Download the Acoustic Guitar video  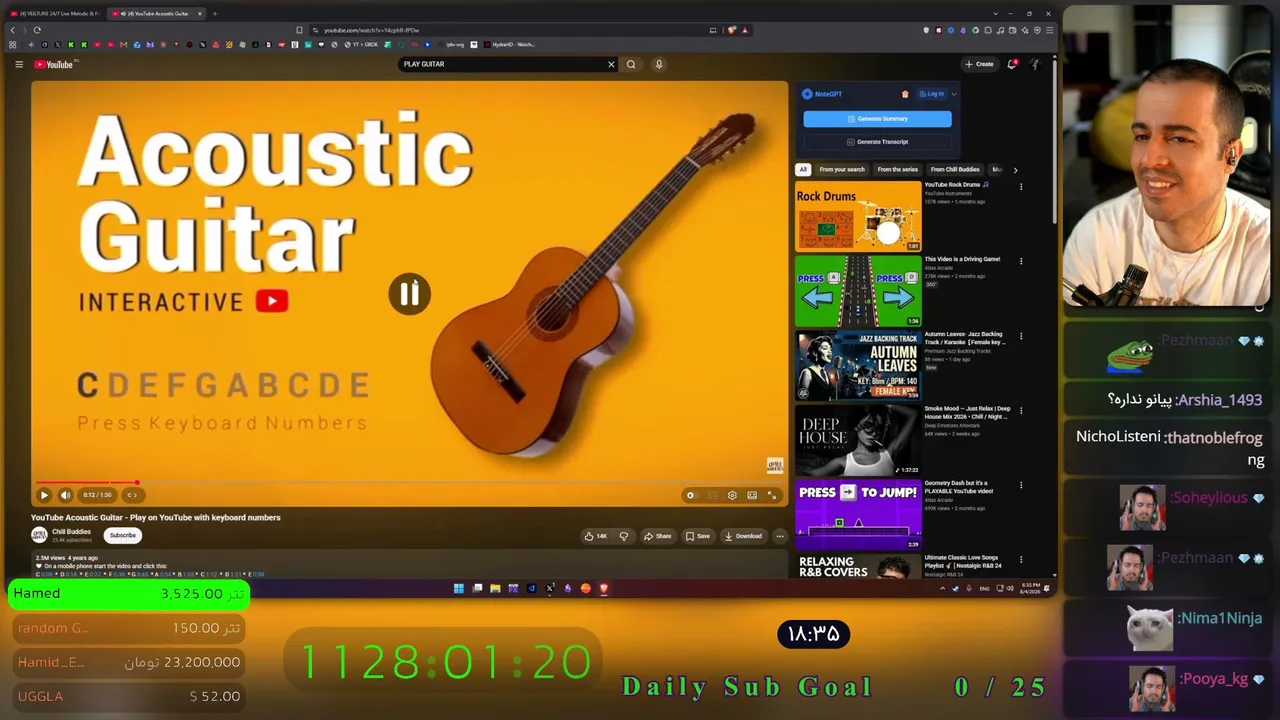[x=743, y=536]
